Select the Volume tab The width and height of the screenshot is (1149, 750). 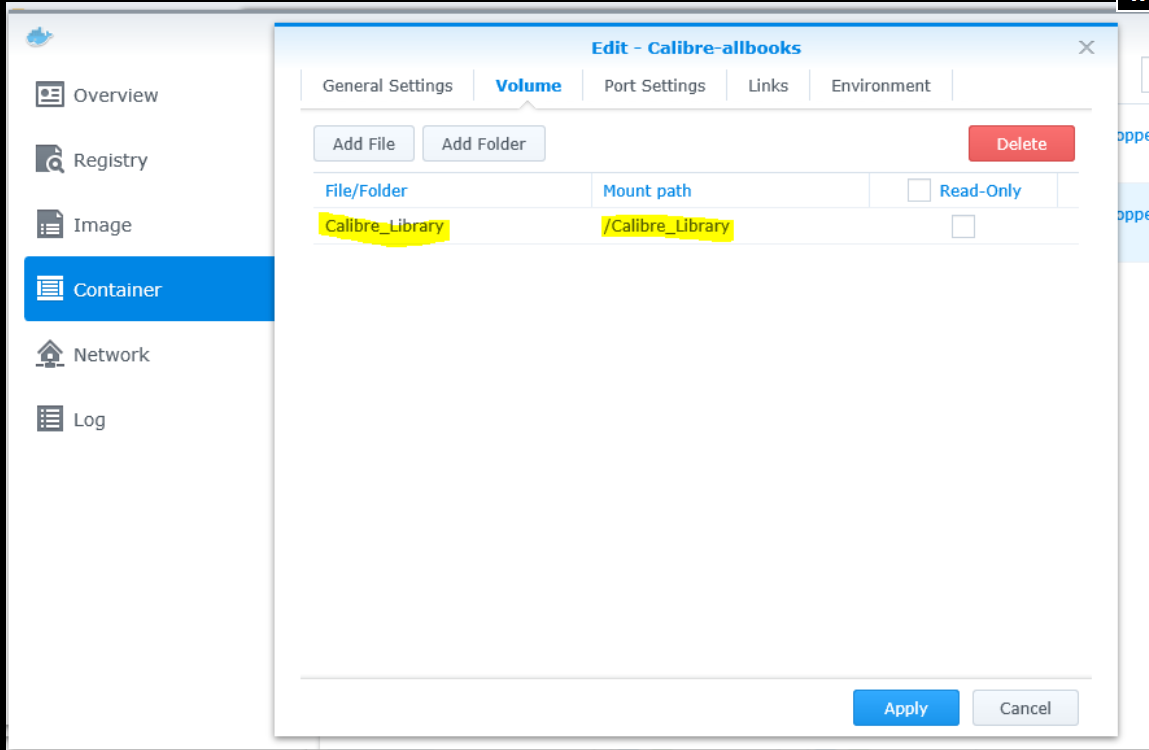(528, 86)
